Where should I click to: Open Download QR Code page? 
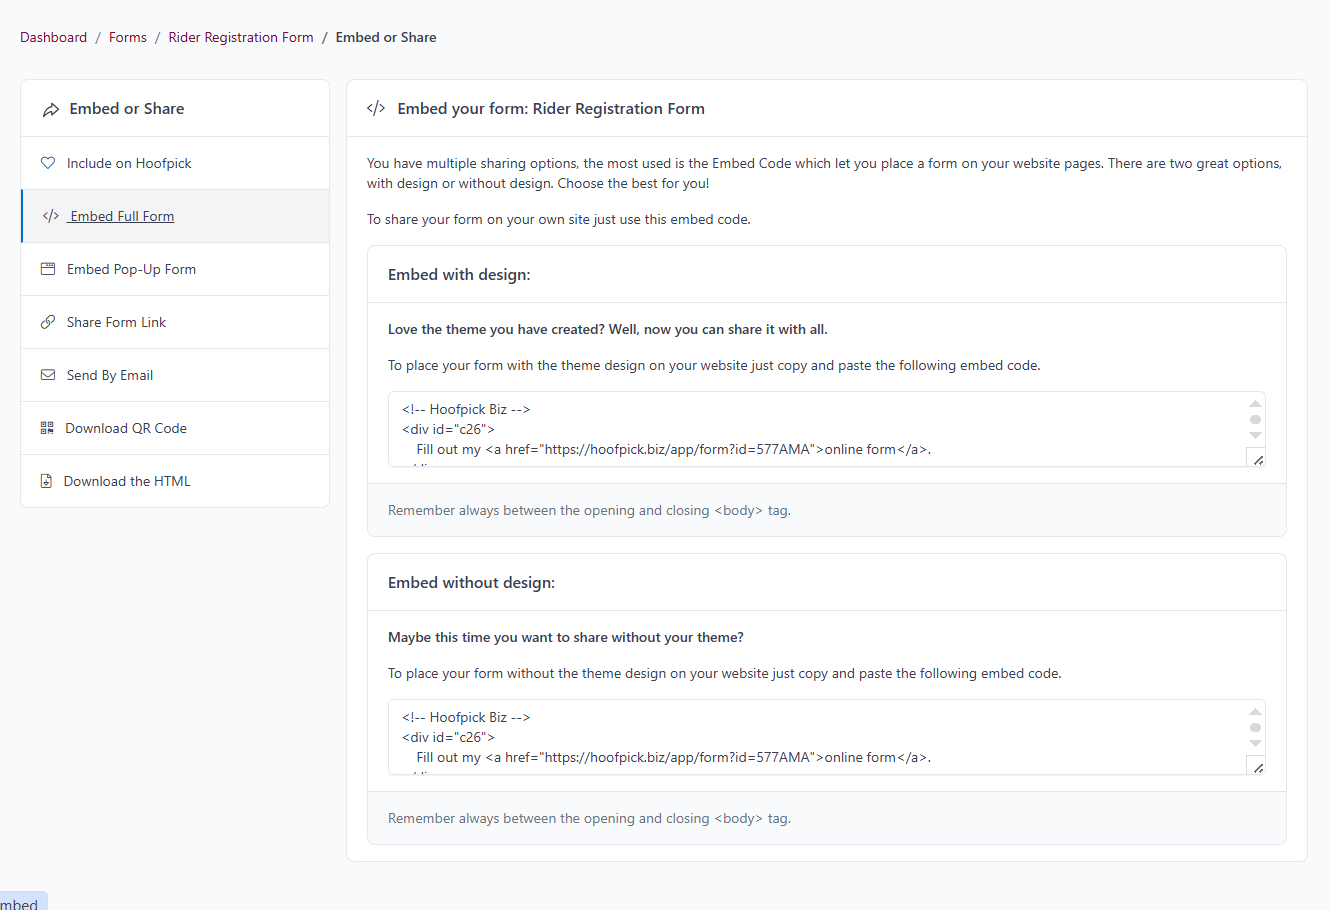[x=175, y=428]
